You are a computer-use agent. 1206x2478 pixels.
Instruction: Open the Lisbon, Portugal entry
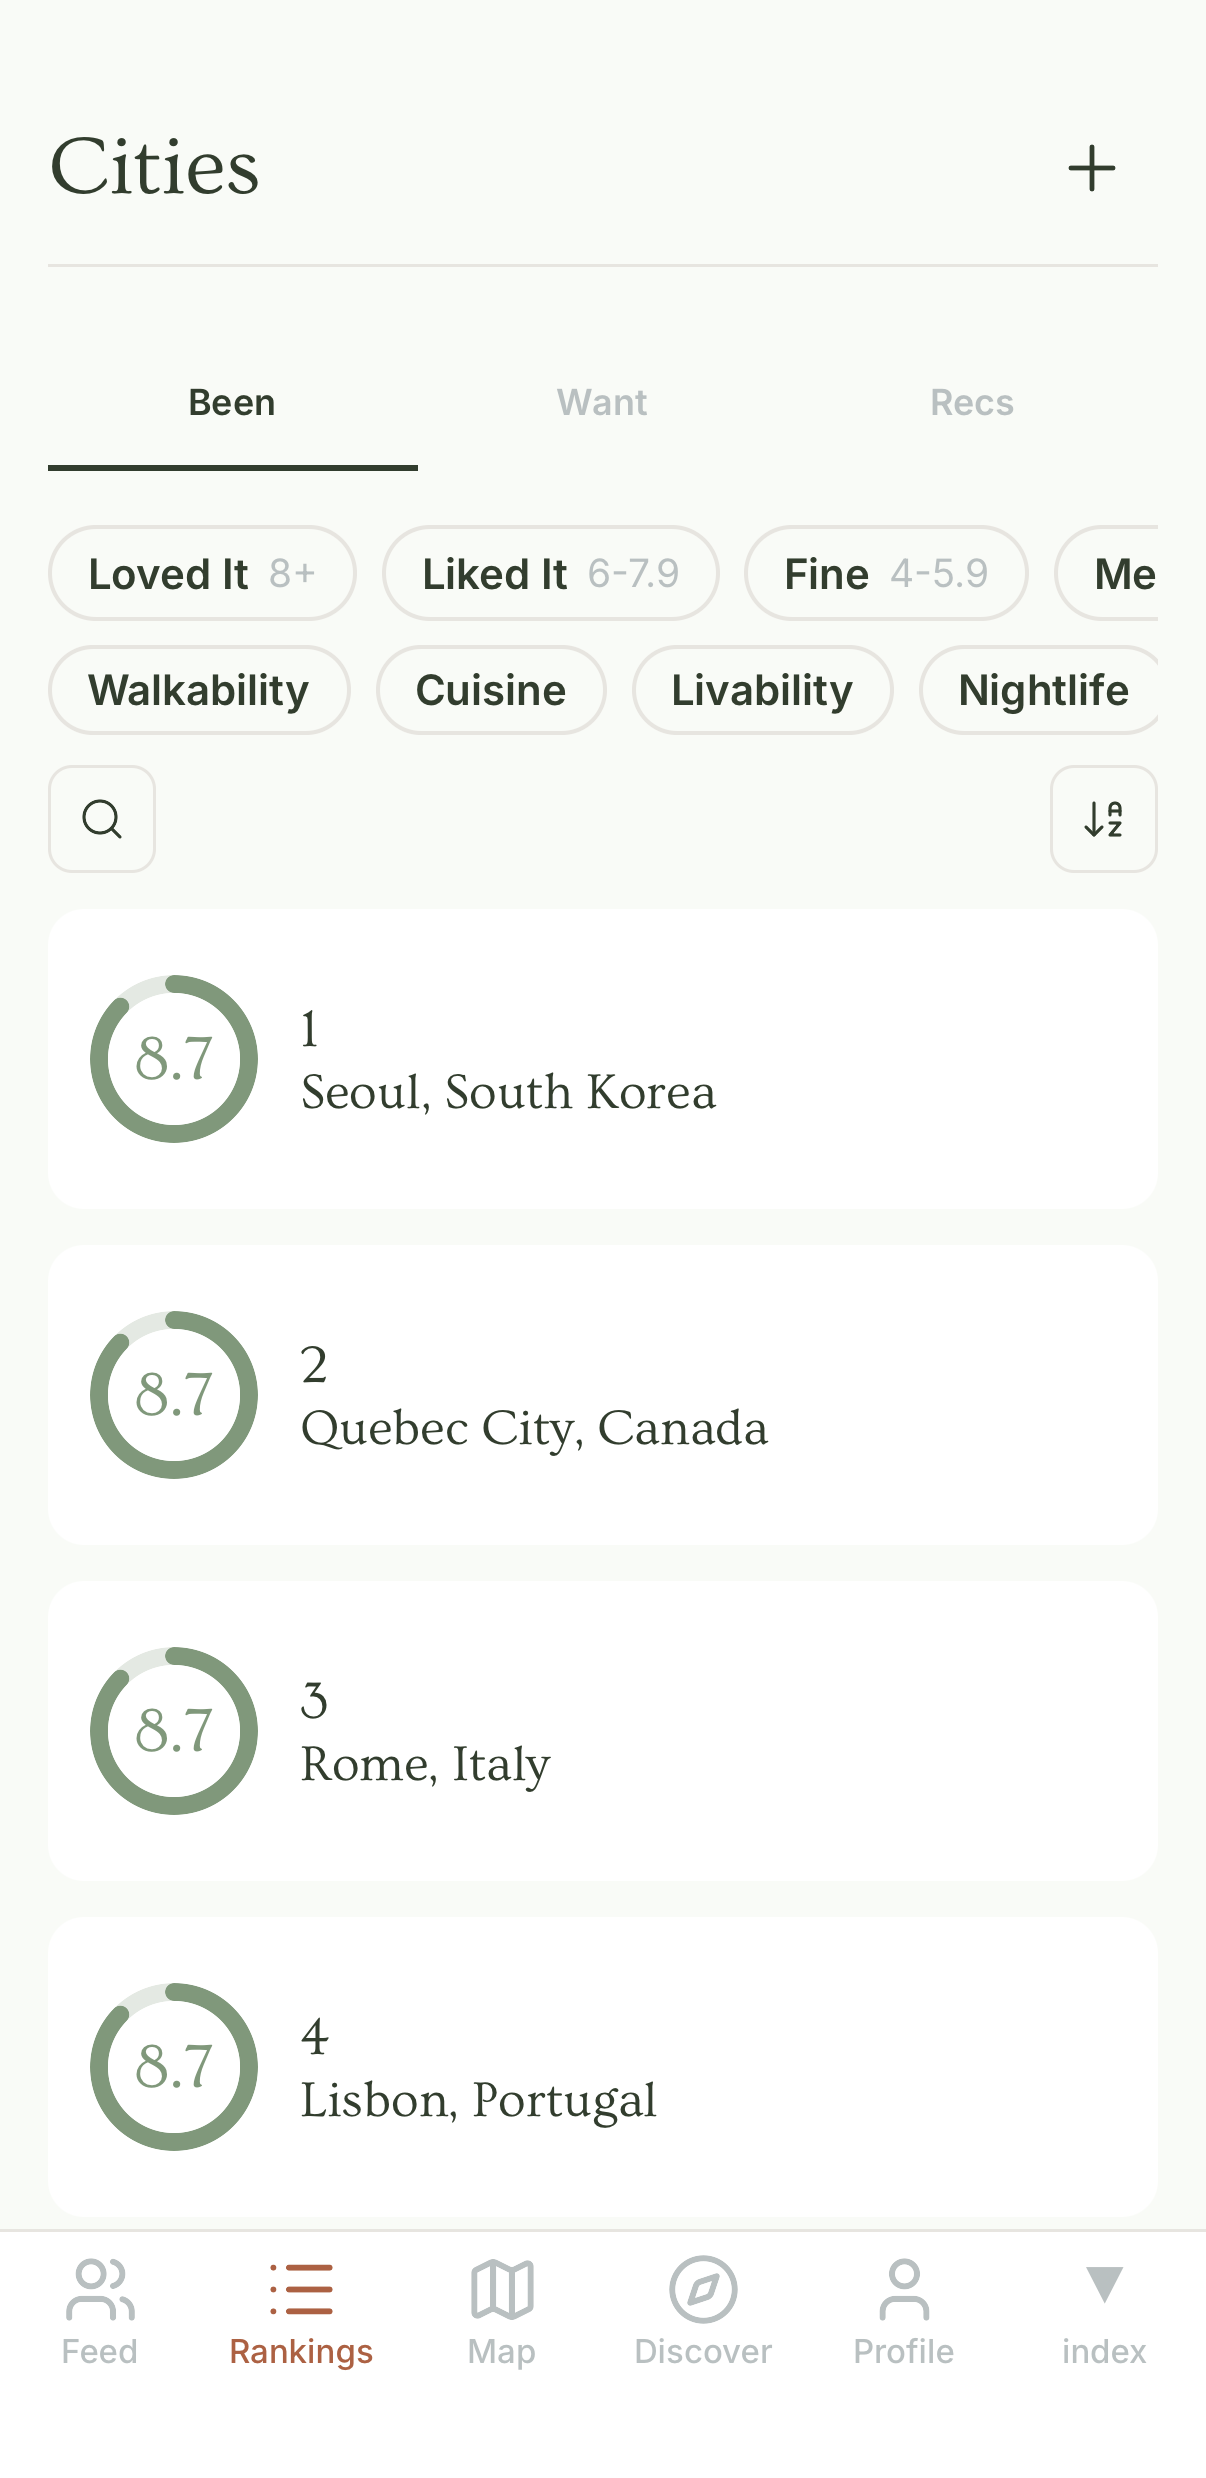click(603, 2067)
